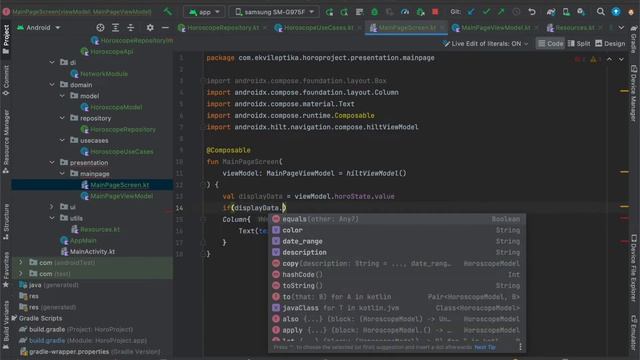Select the color completion suggestion

tap(397, 230)
